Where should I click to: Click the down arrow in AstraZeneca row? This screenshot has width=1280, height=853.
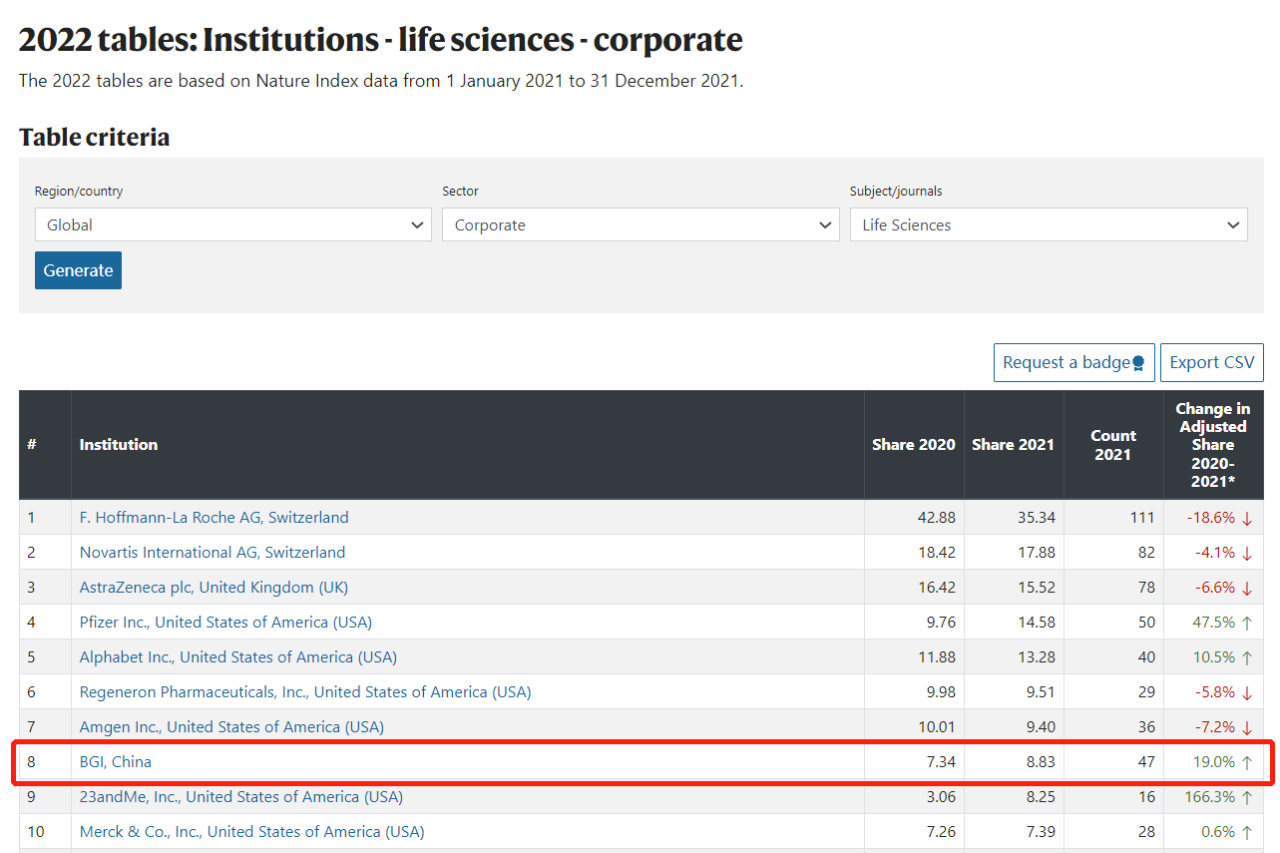coord(1247,587)
